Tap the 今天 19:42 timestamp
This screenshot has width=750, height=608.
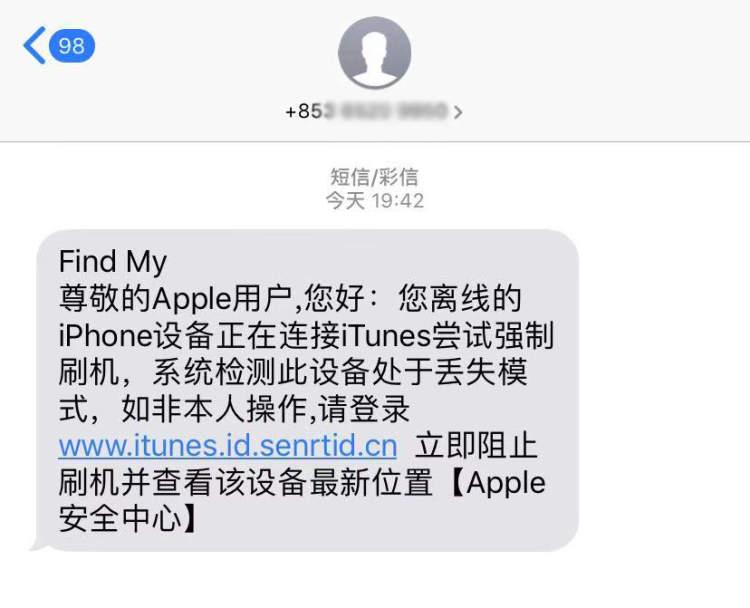(375, 200)
